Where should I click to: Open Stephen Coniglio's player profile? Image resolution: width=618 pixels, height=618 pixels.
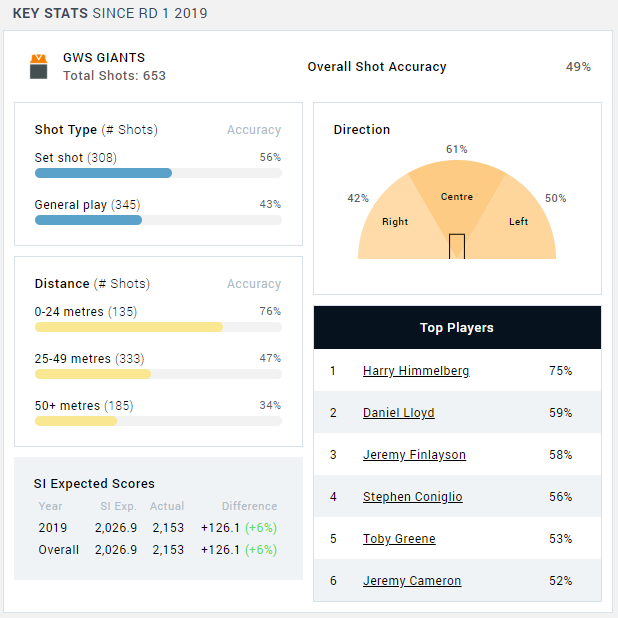pos(412,497)
